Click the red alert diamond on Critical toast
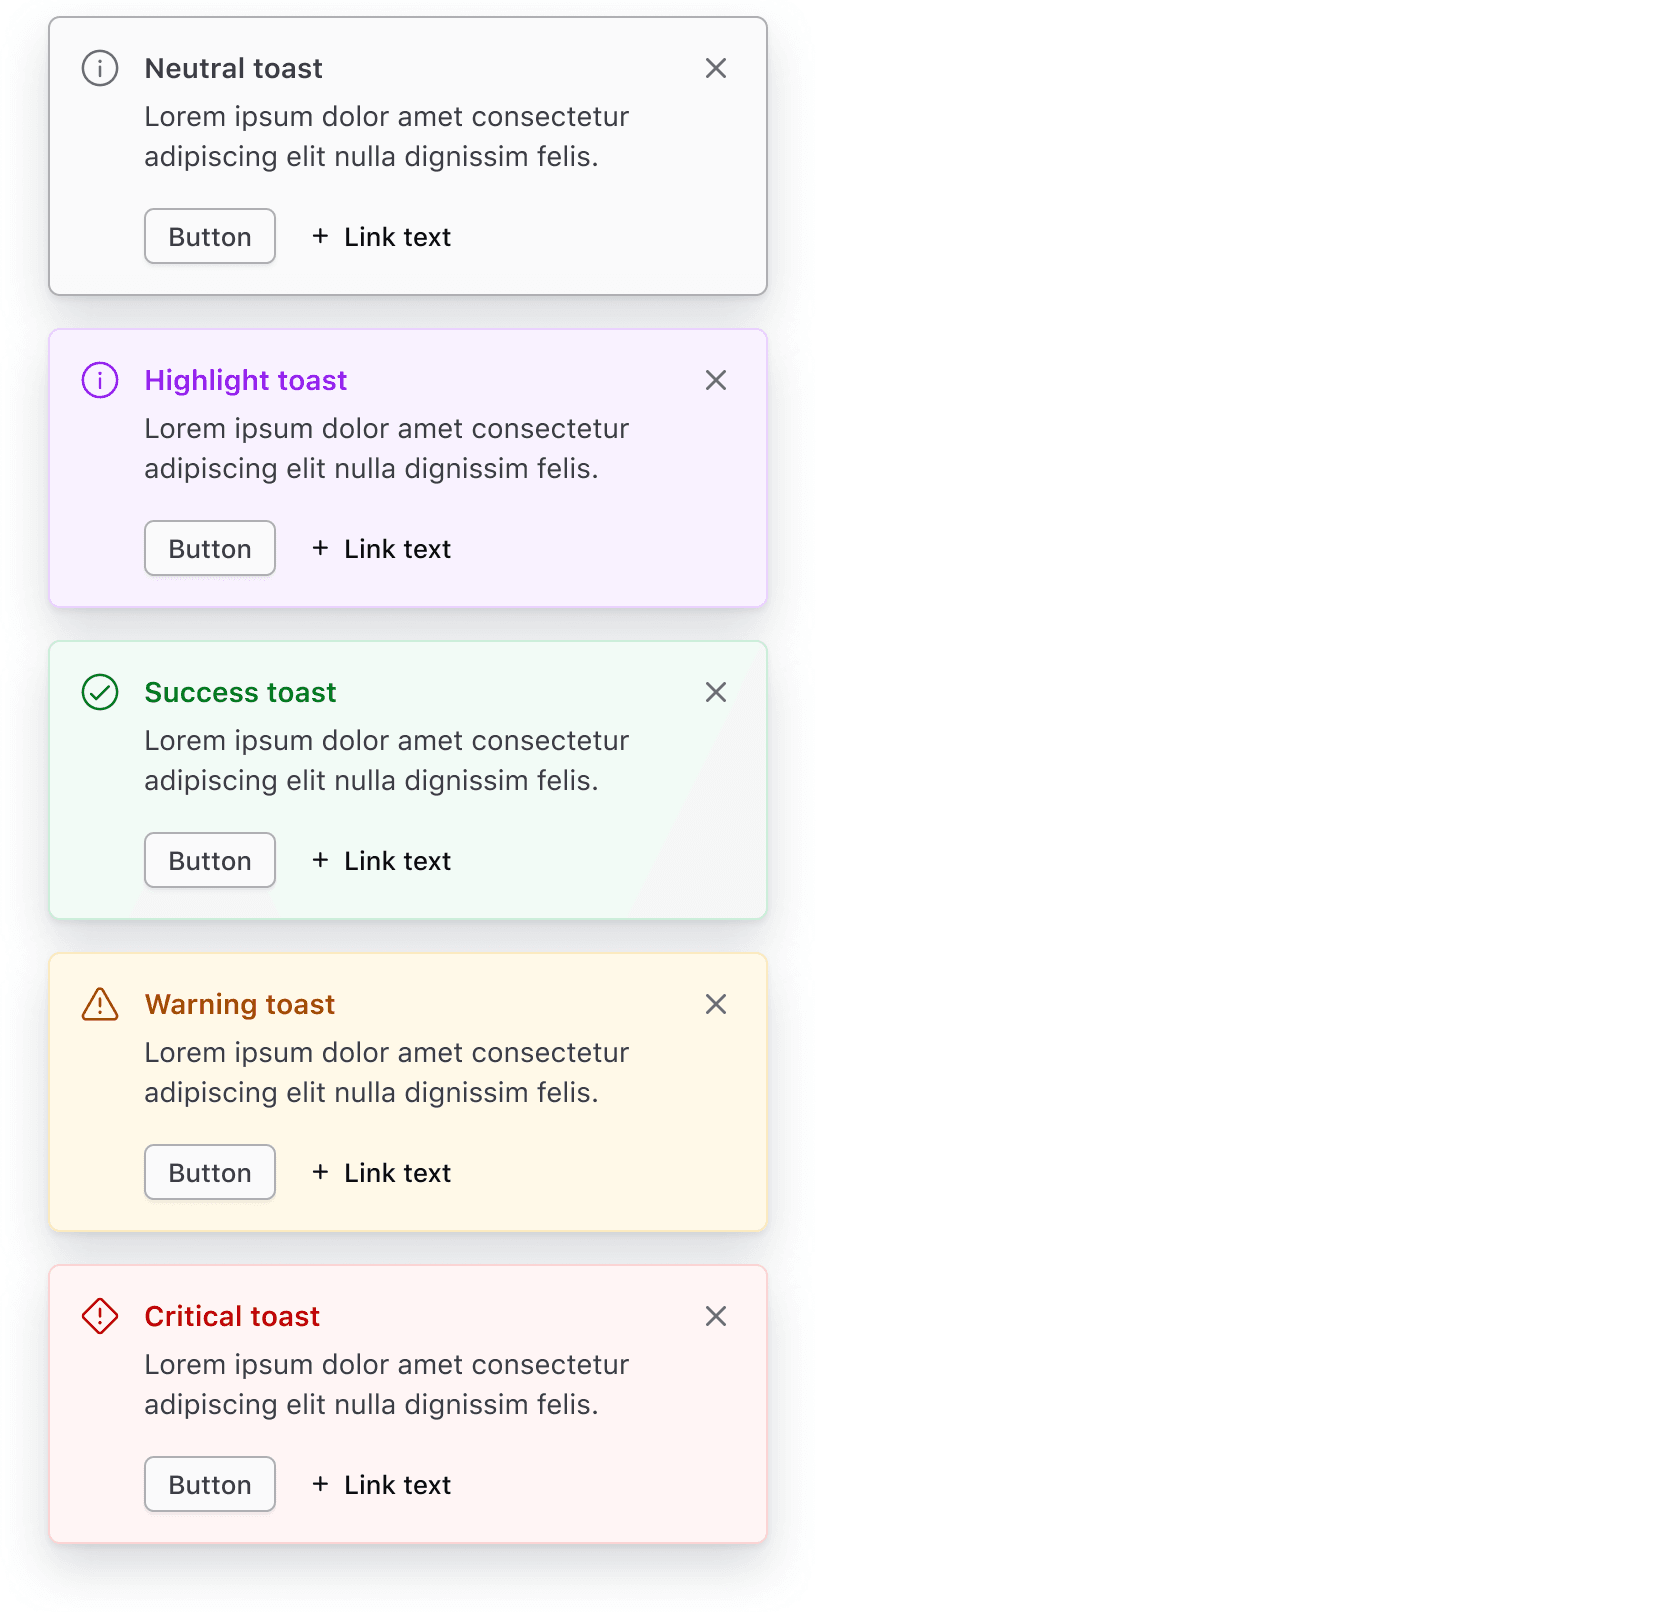Viewport: 1672px width, 1612px height. click(99, 1316)
